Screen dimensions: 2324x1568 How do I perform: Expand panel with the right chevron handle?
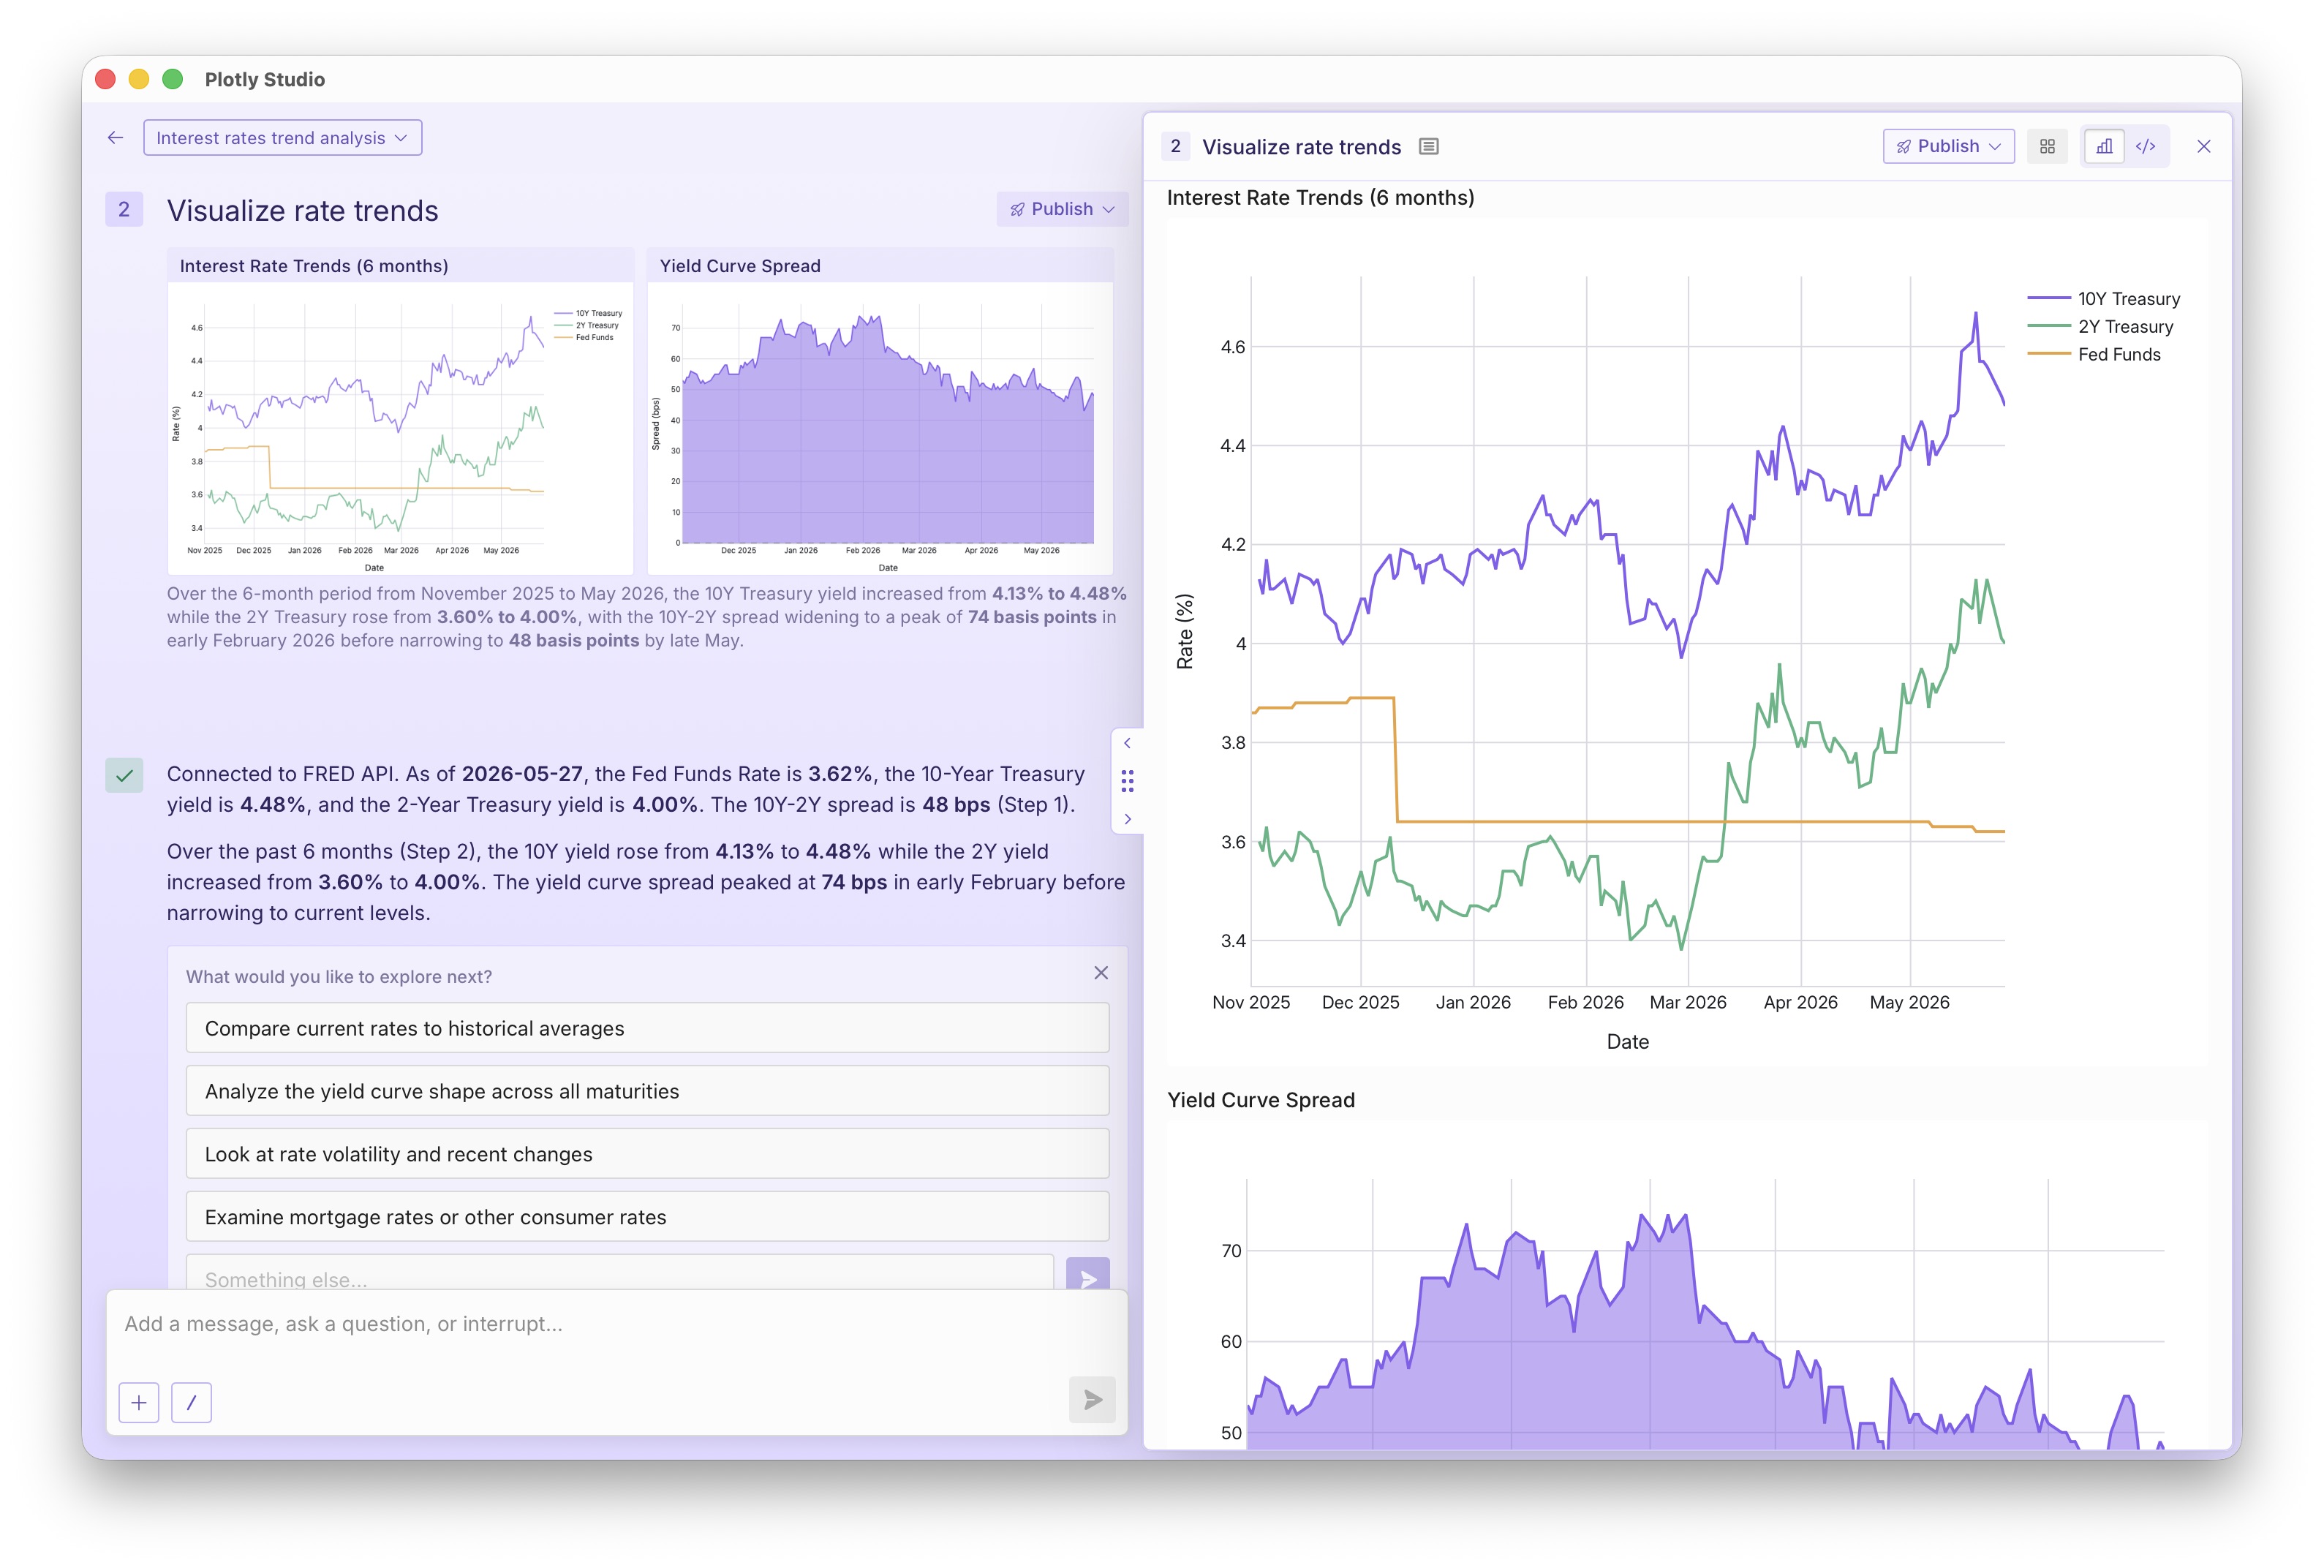[1127, 819]
